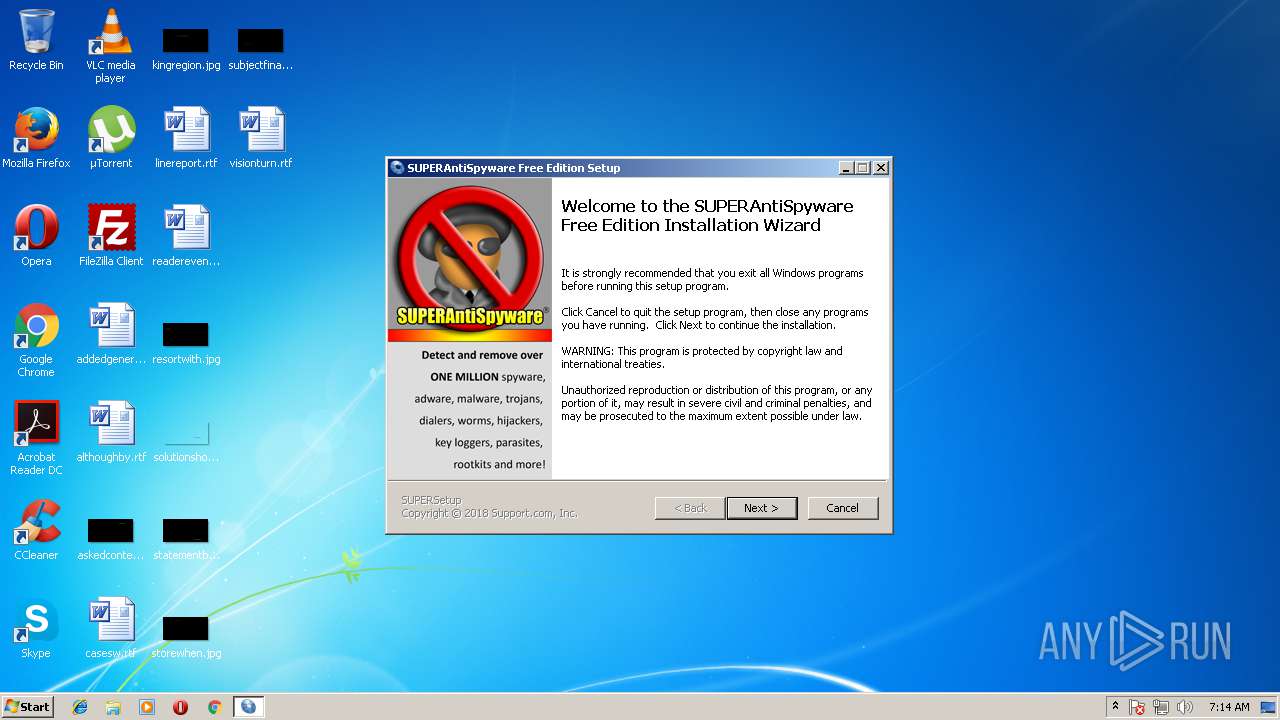
Task: Click the 'key loggers, parasites,' text
Action: coord(488,442)
